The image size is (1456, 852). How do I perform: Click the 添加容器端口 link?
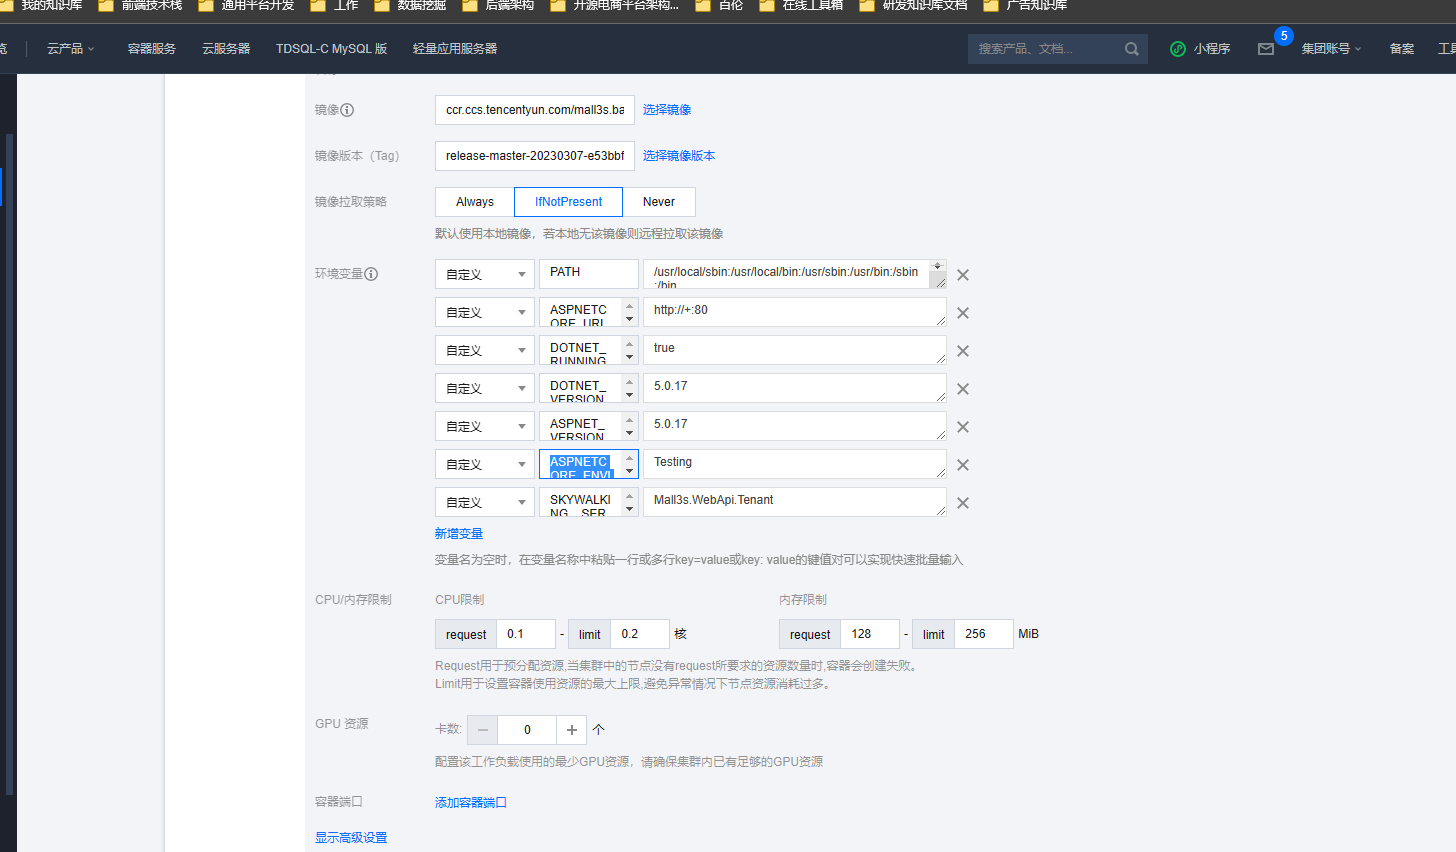(x=471, y=803)
